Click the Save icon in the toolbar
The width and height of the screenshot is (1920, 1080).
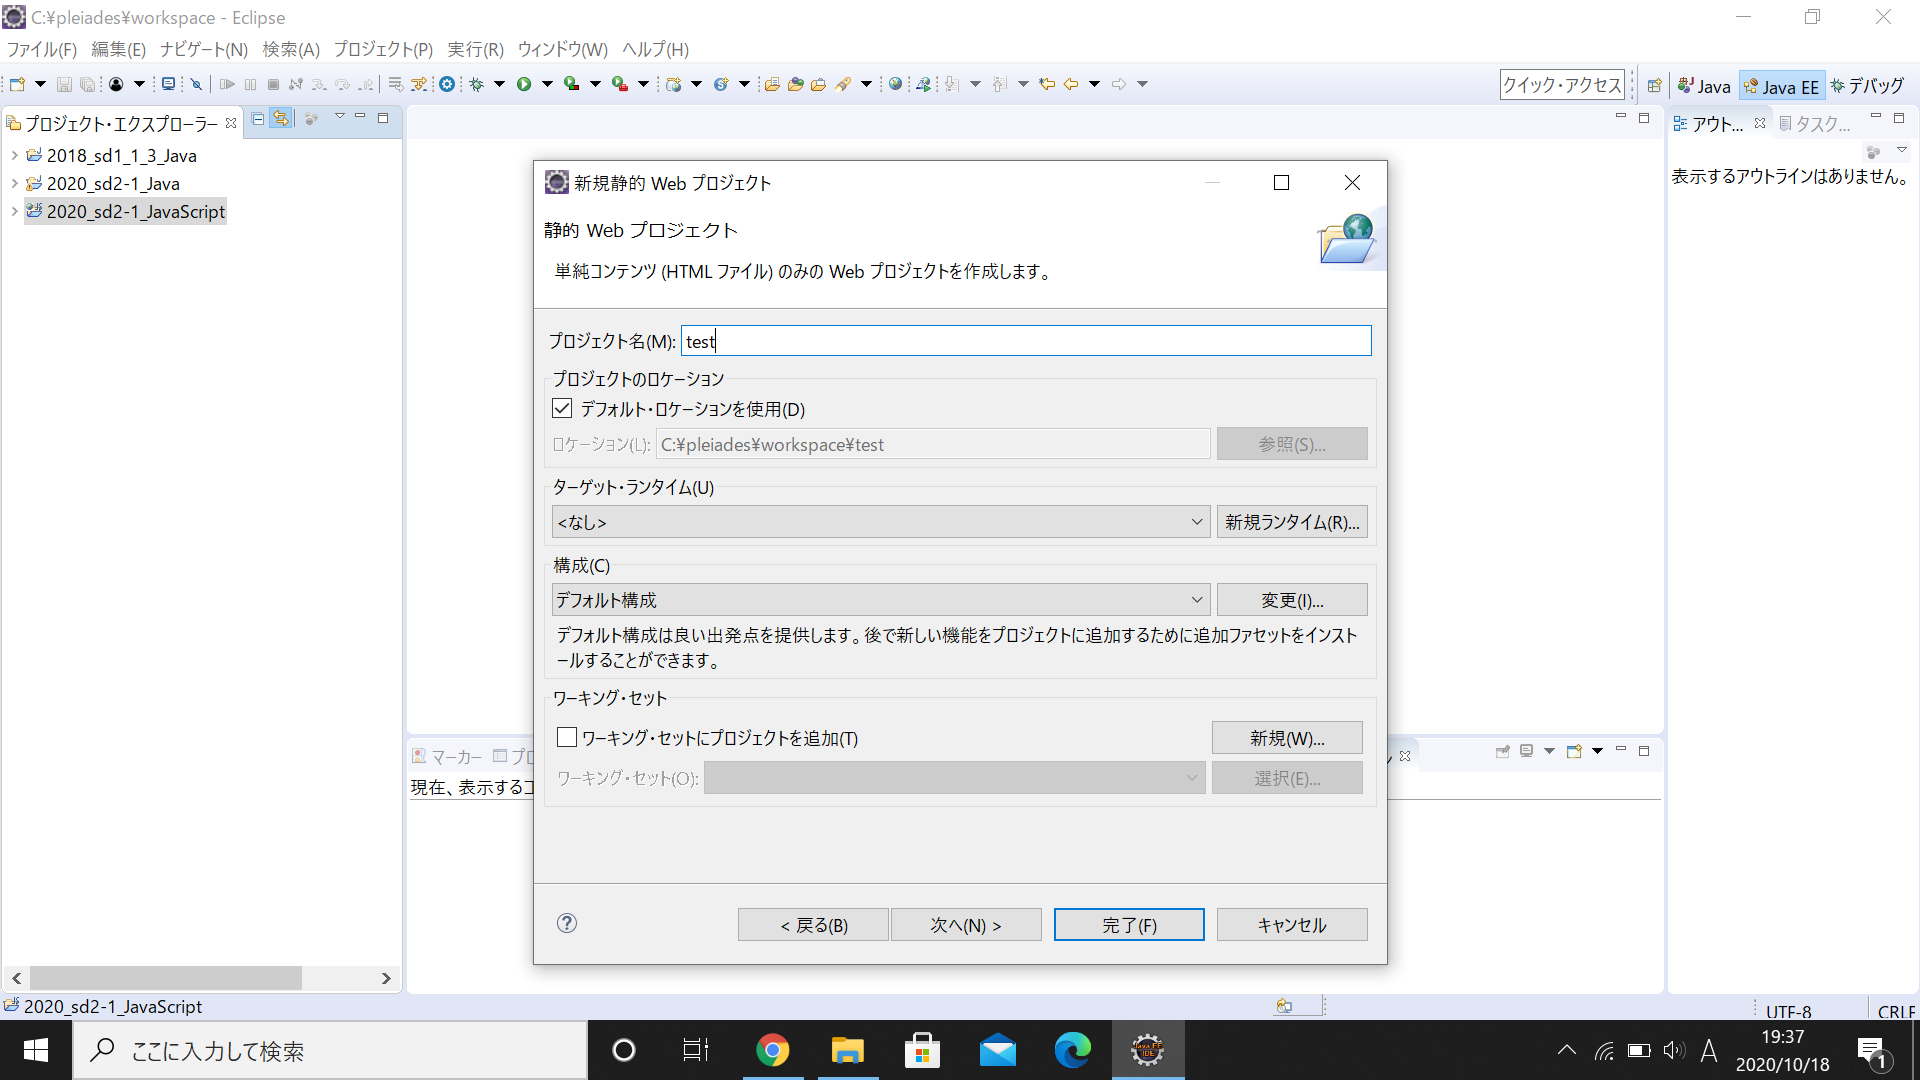[65, 84]
